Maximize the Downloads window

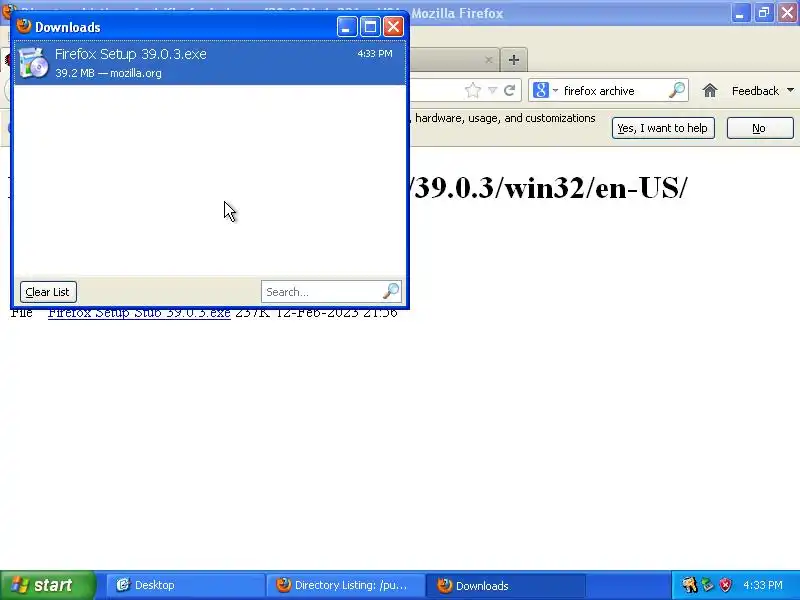tap(370, 27)
